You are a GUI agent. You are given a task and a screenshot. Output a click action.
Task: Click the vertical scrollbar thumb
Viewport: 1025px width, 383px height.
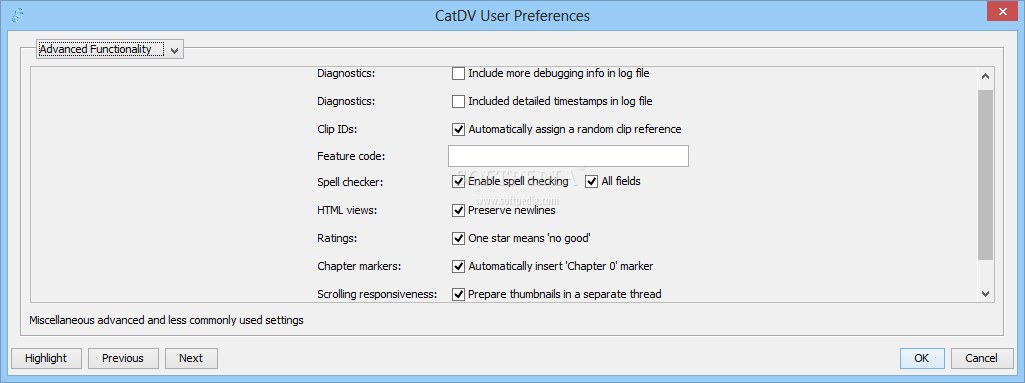tap(986, 175)
